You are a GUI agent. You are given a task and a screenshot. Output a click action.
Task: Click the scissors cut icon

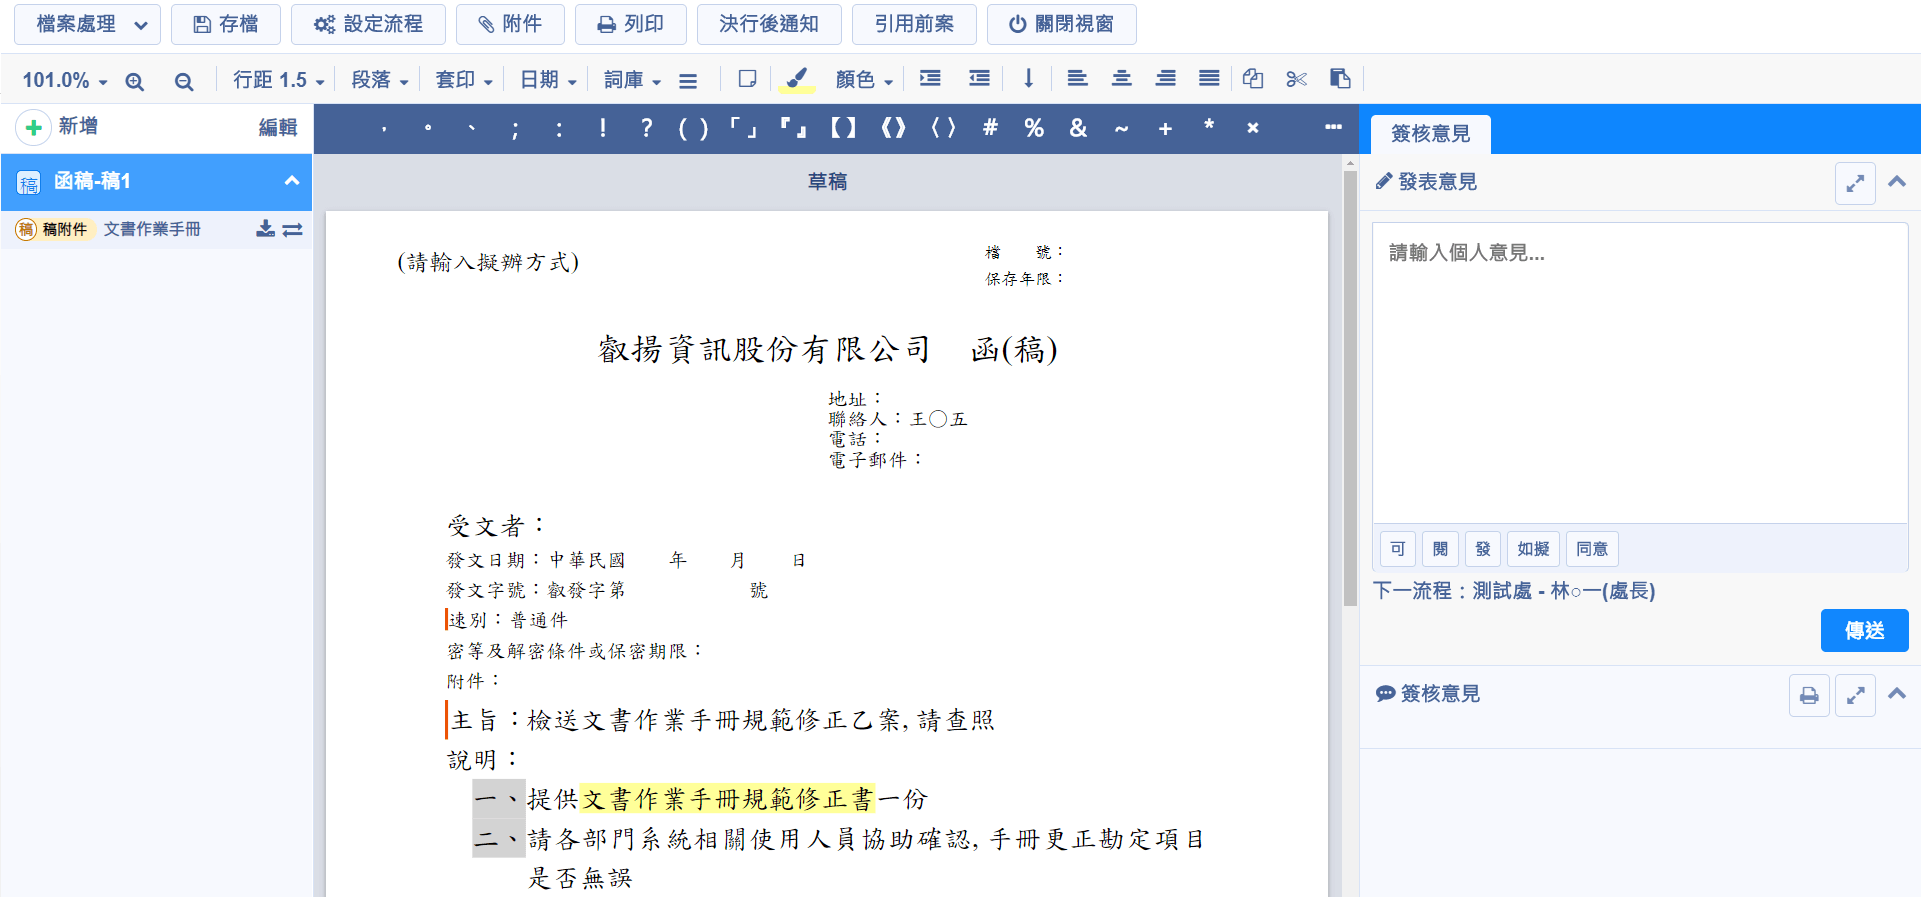click(1296, 79)
